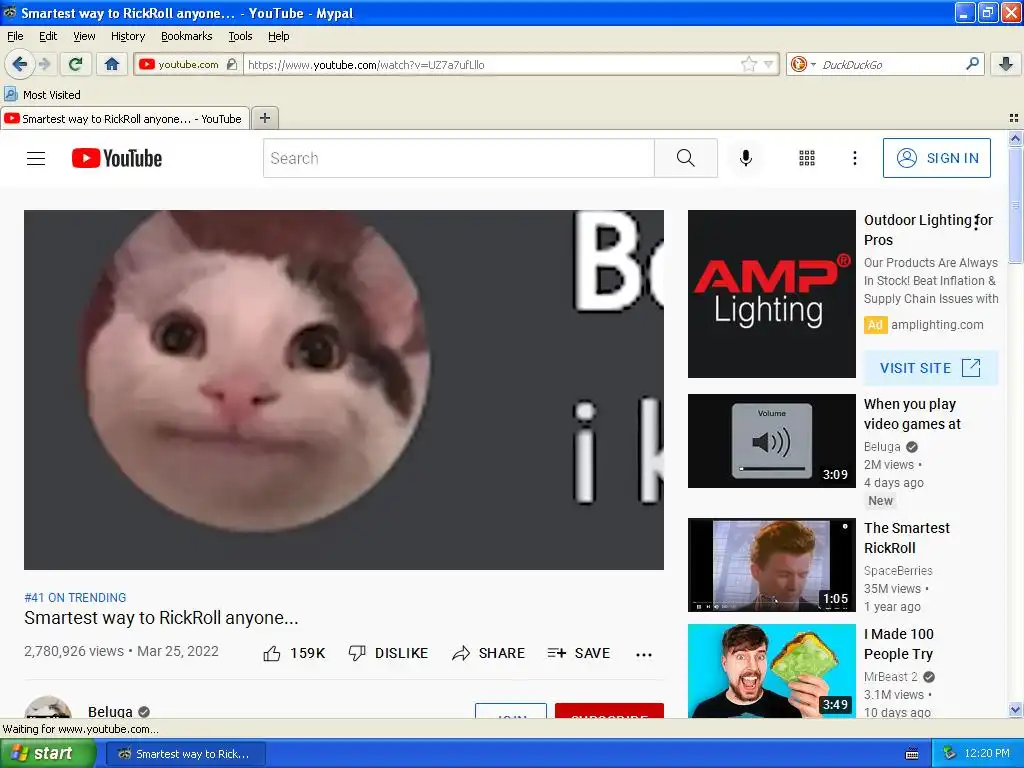Click the DISLIKE thumbs down button

pyautogui.click(x=388, y=653)
